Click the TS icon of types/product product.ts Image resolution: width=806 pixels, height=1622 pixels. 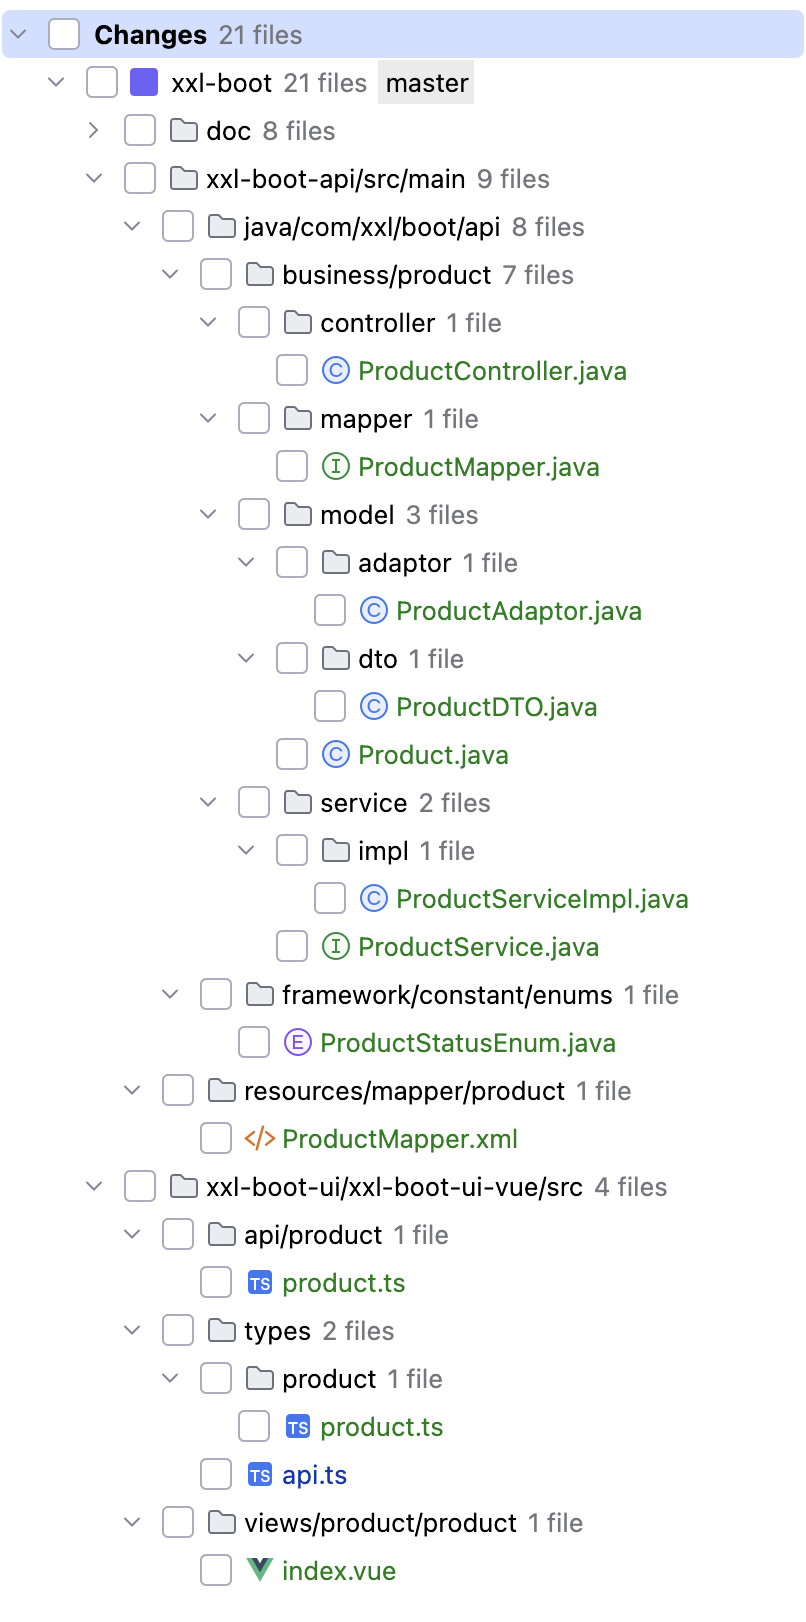coord(298,1427)
